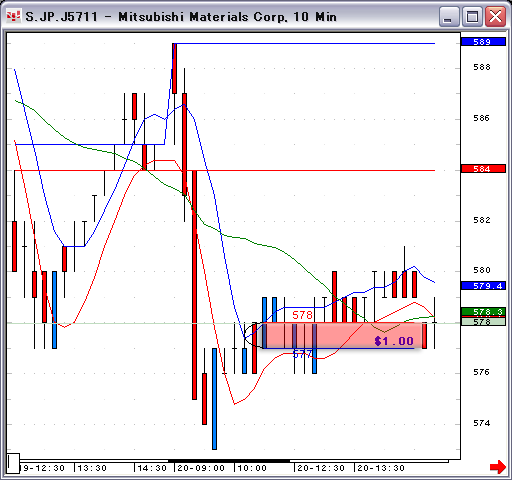This screenshot has width=512, height=480.
Task: Maximize the chart window
Action: pyautogui.click(x=472, y=16)
